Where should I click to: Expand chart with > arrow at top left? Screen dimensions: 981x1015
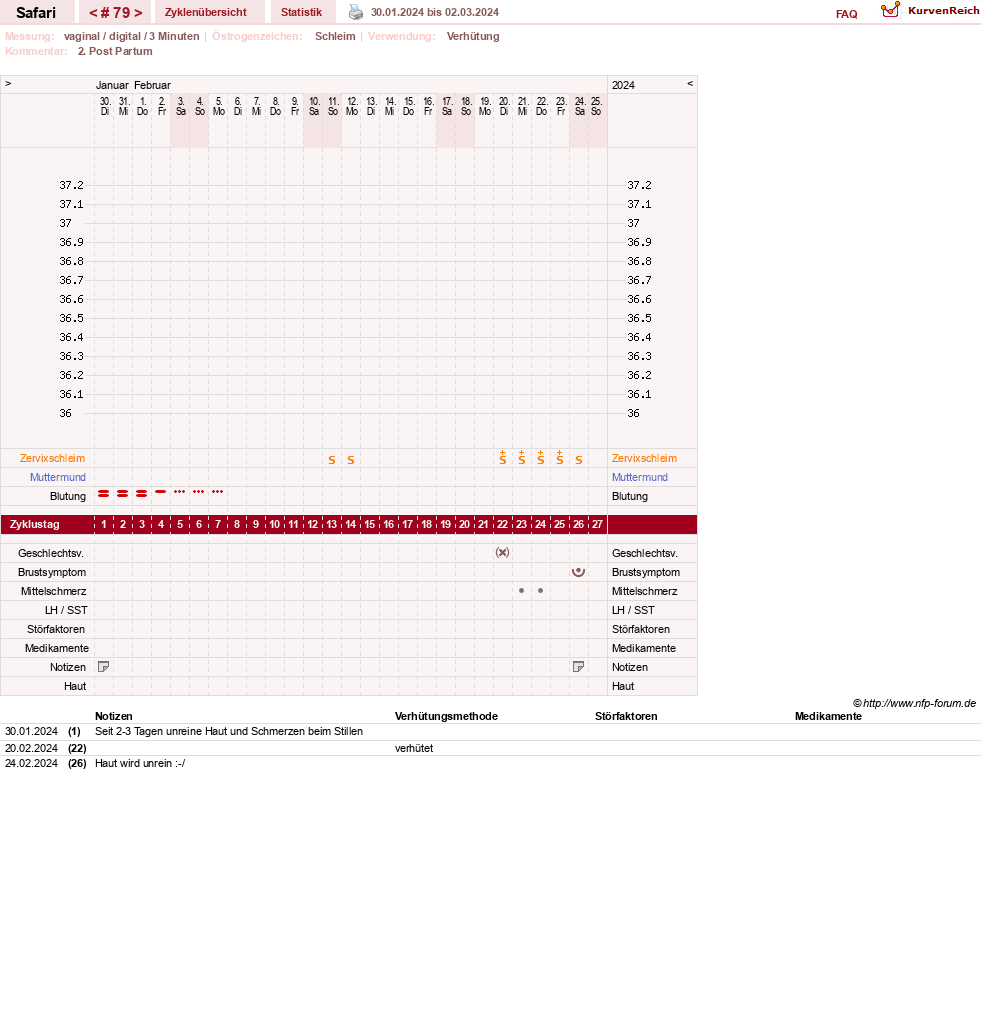[x=8, y=84]
